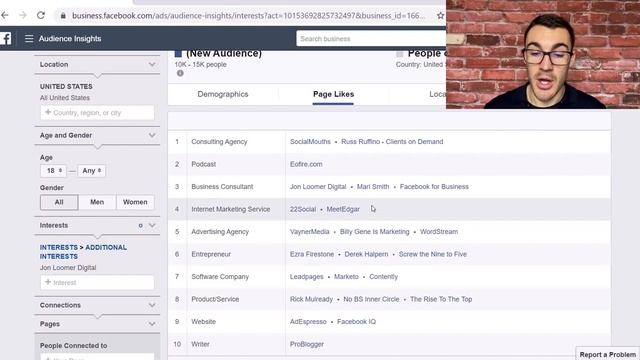
Task: Click the Country, region, or city field
Action: (x=97, y=113)
